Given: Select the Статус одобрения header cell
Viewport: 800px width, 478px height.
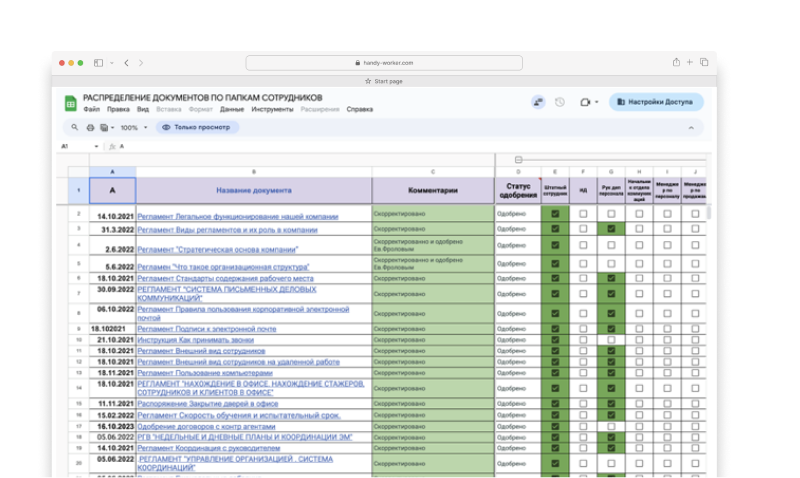Looking at the screenshot, I should [x=518, y=191].
